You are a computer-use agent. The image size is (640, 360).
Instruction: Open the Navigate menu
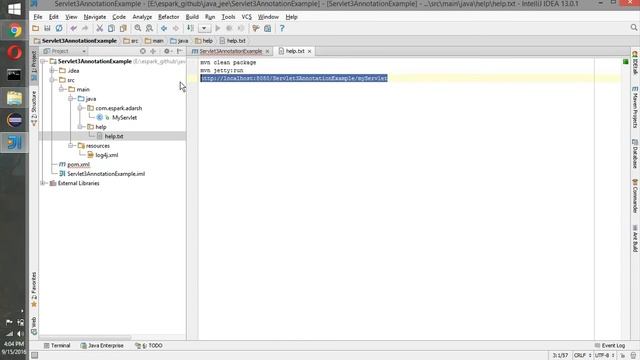(95, 17)
